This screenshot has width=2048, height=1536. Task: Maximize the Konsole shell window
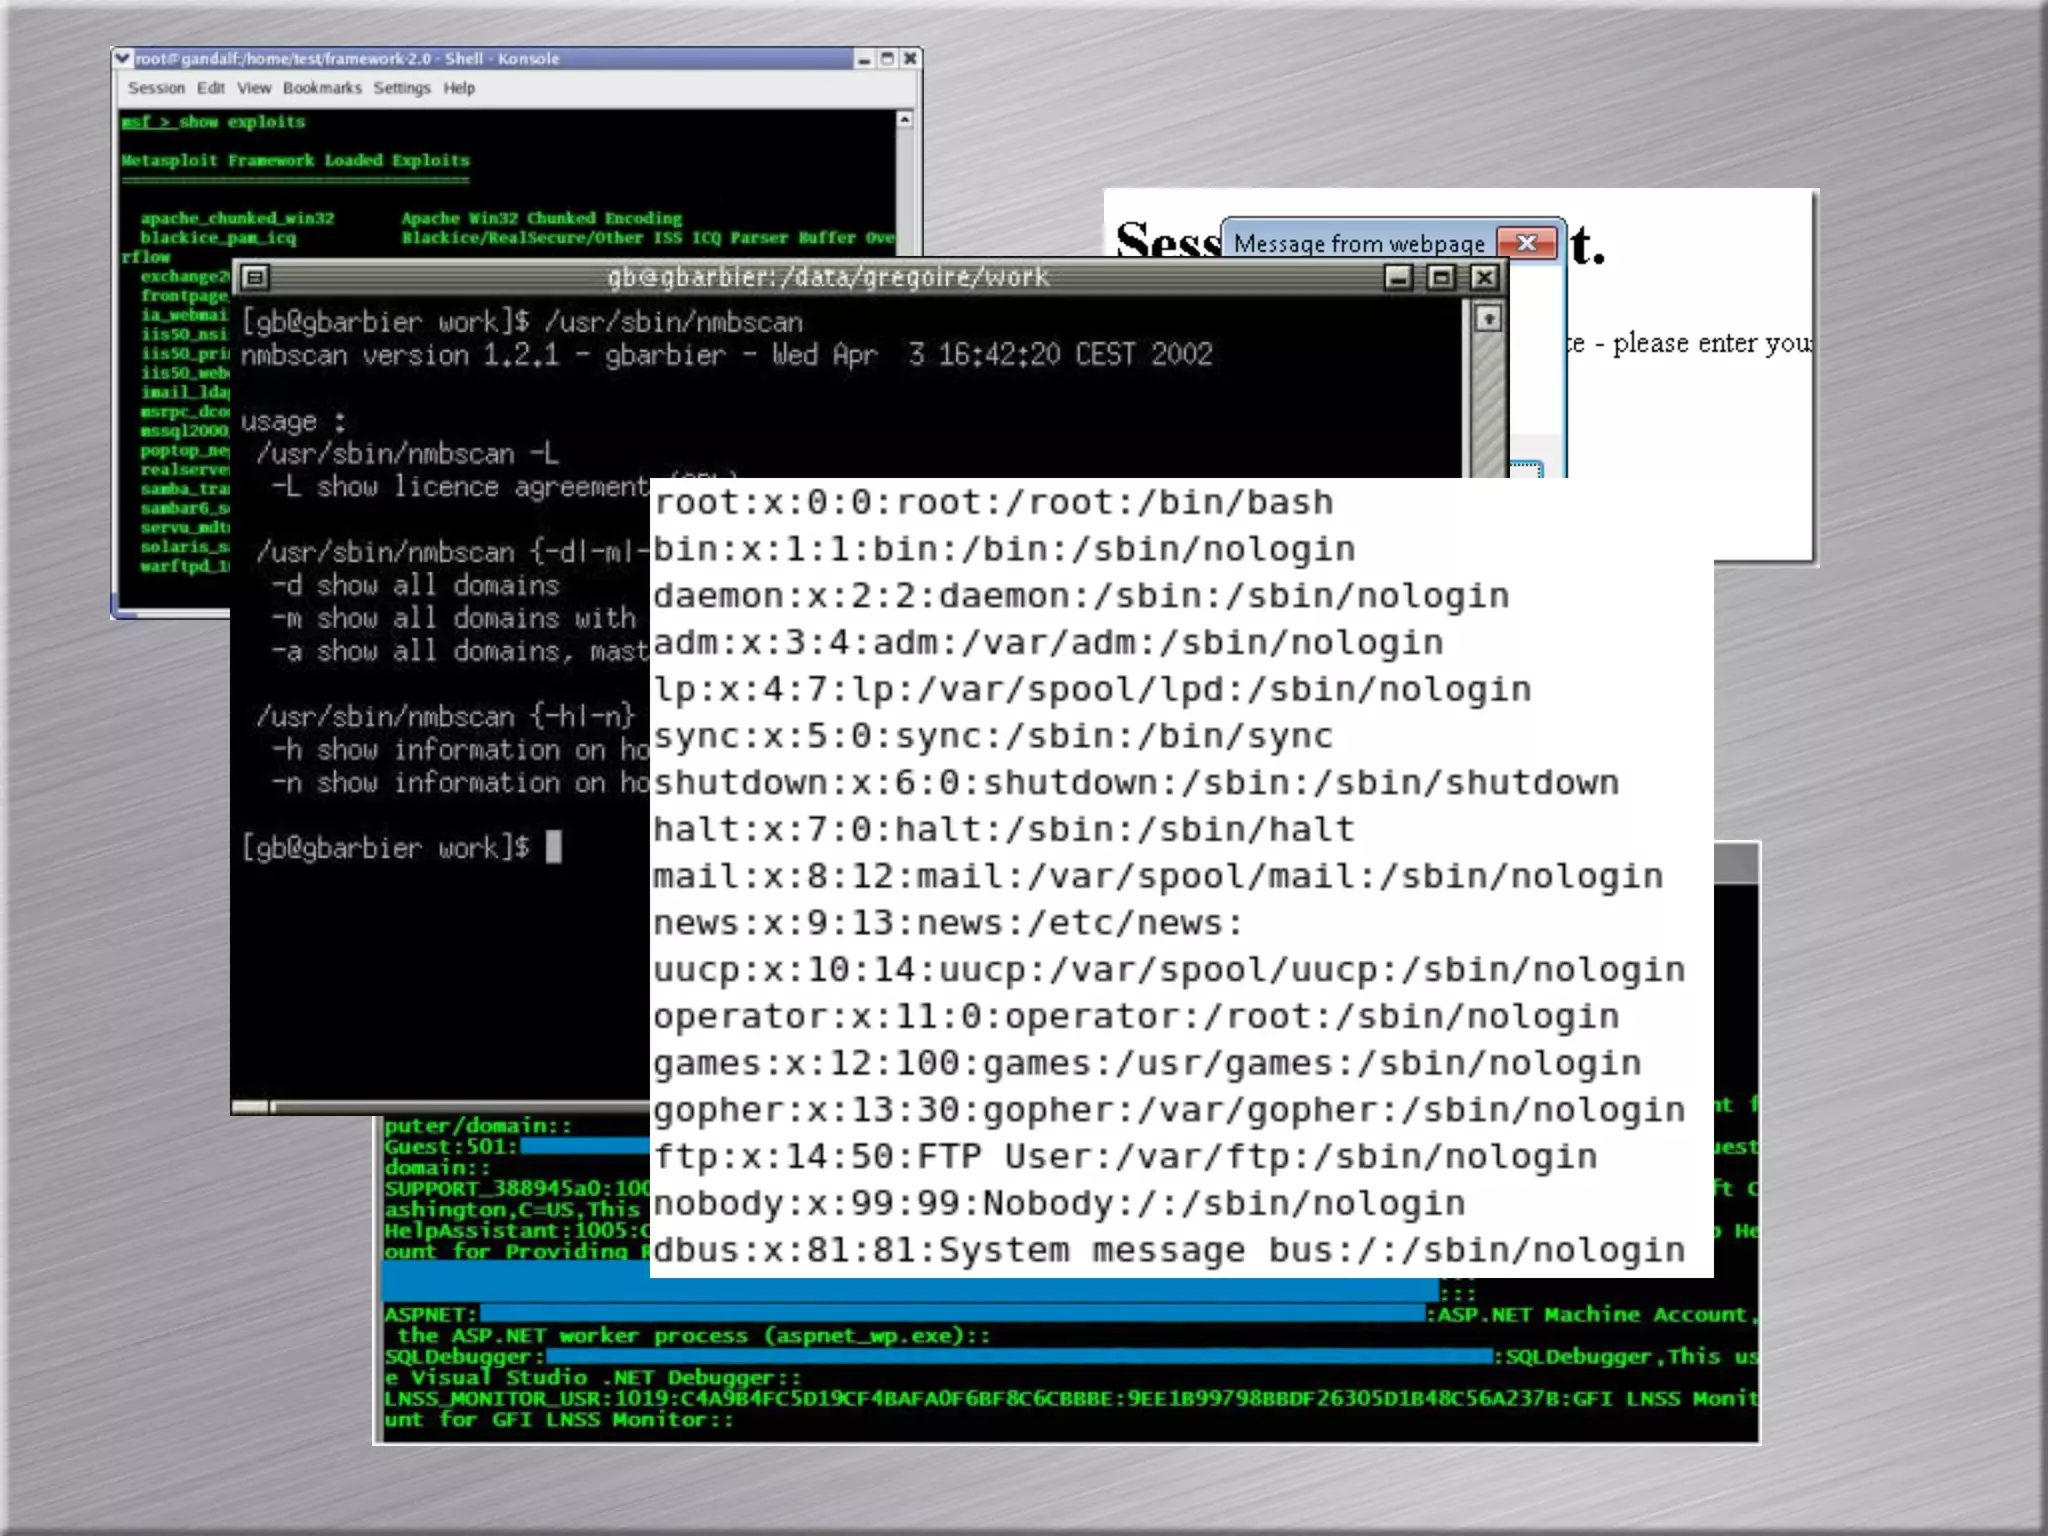[887, 59]
